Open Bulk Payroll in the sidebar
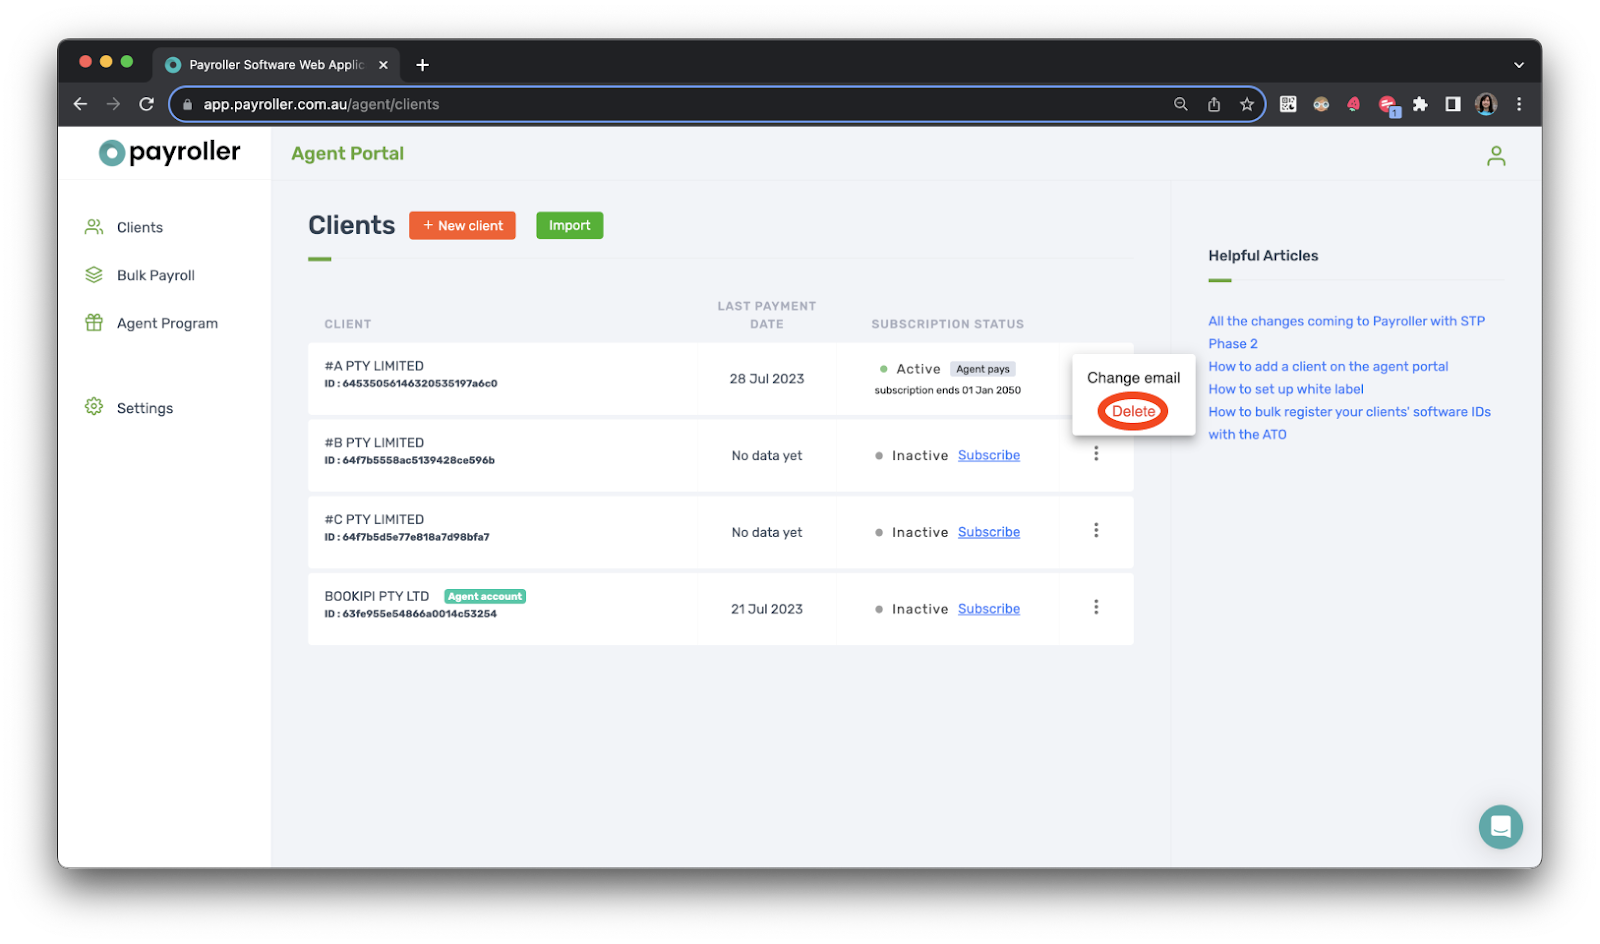The width and height of the screenshot is (1600, 944). [x=155, y=276]
